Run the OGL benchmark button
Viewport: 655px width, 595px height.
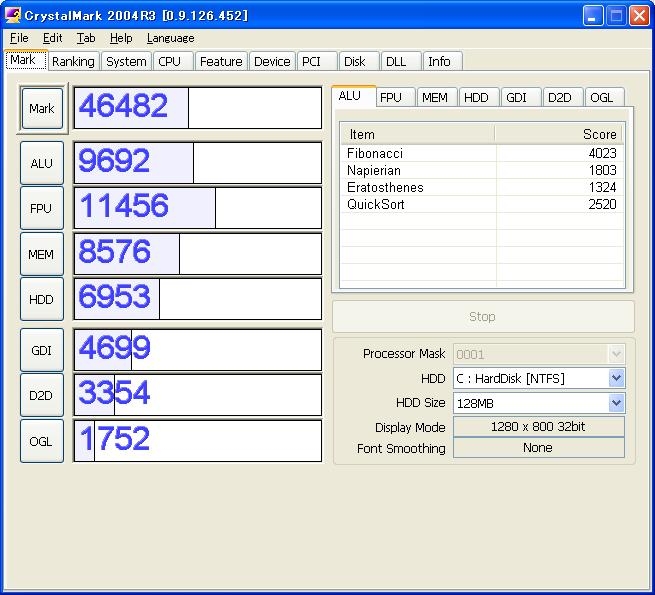coord(41,440)
